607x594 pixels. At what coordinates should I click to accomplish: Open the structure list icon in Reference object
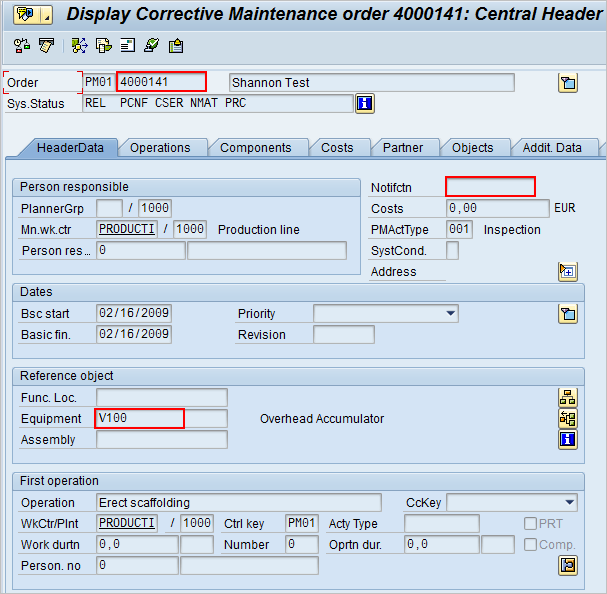568,398
